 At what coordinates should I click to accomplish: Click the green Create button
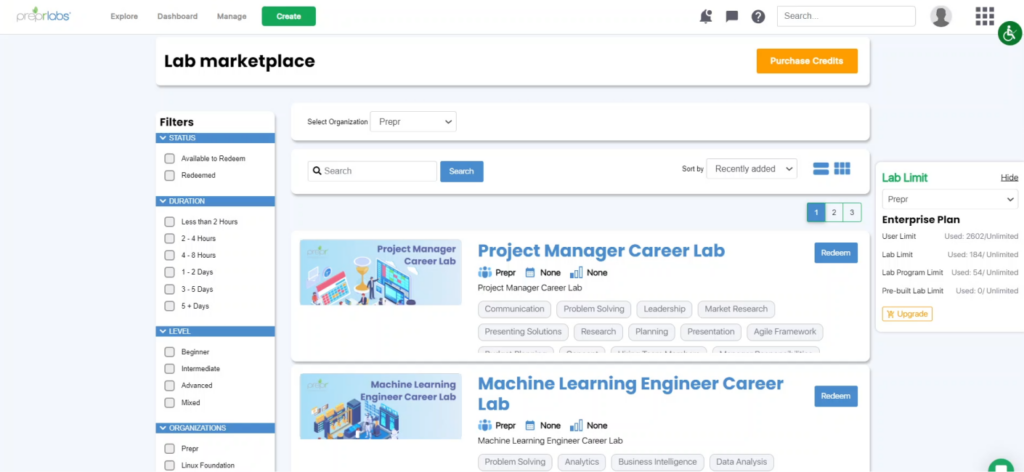tap(289, 16)
